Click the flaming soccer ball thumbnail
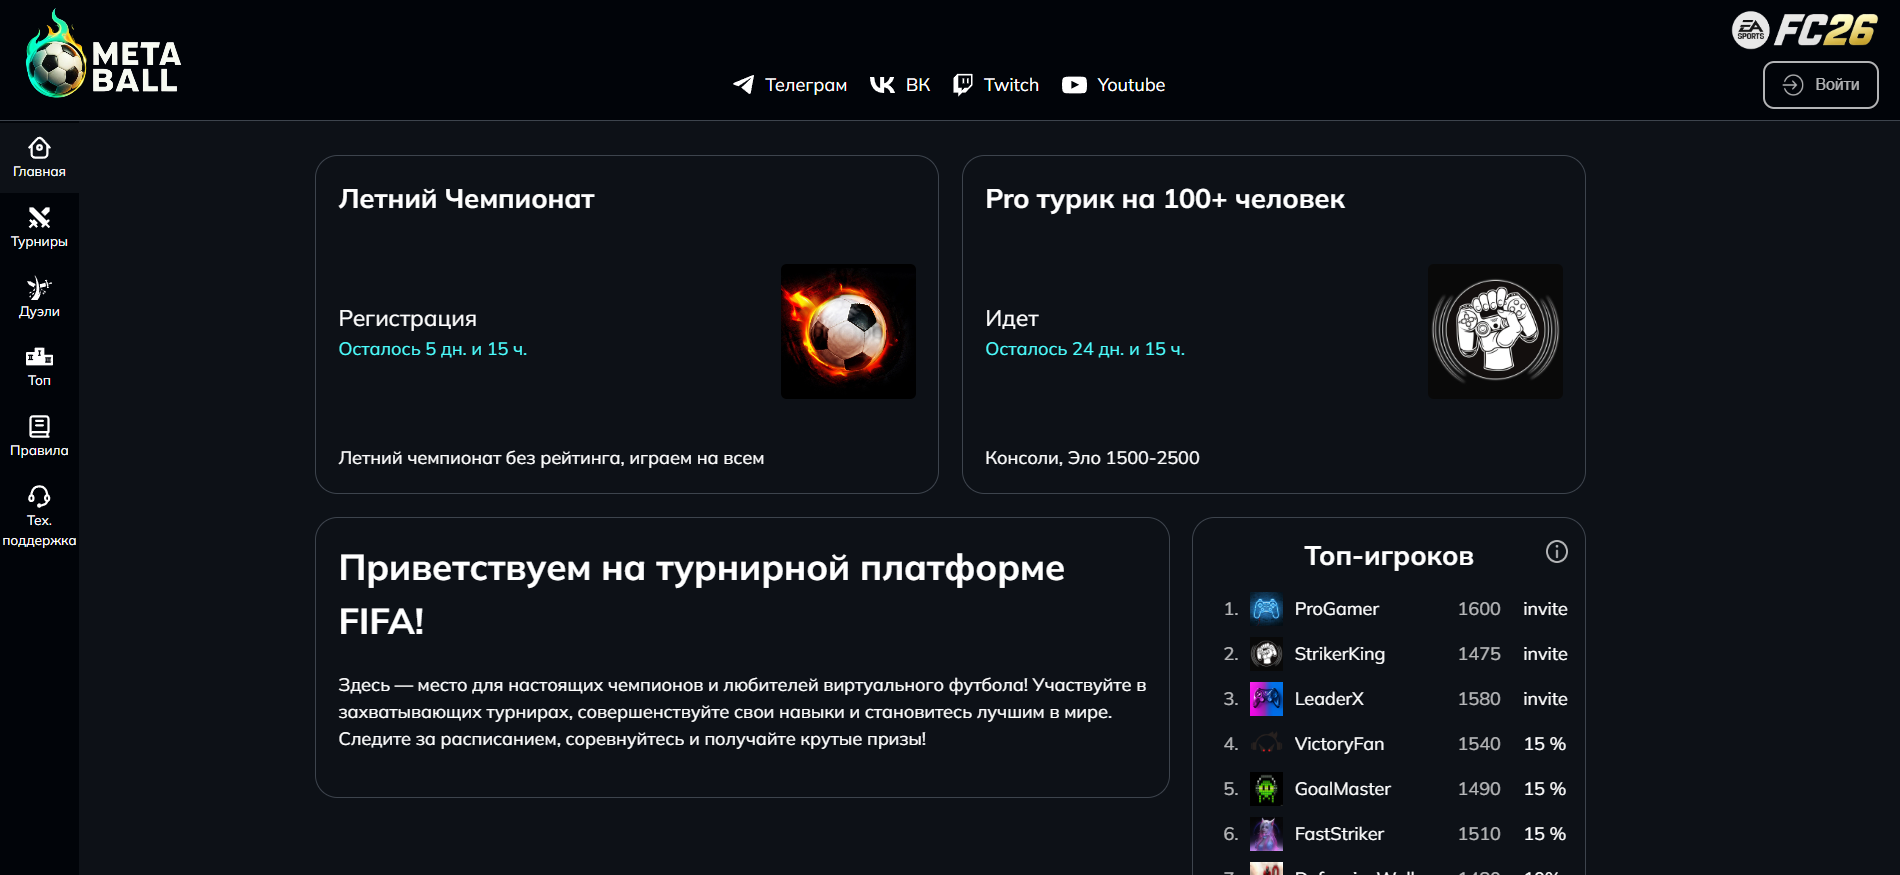Screen dimensions: 1900x875 (x=848, y=331)
